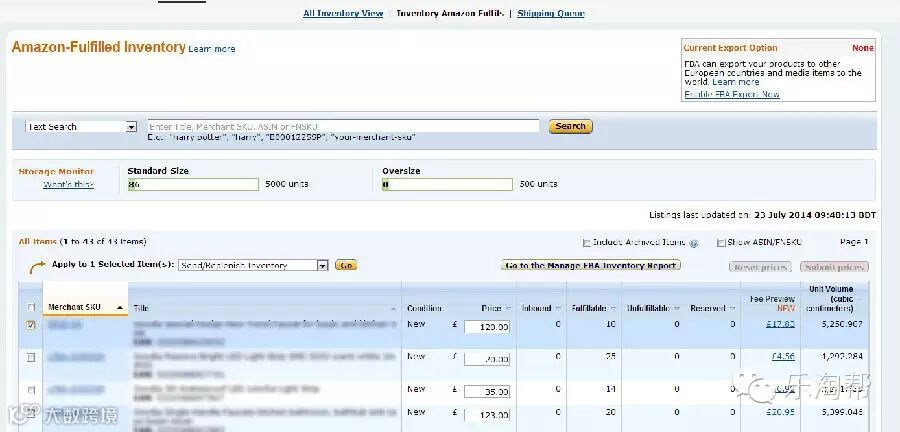Sort table by Reserved arrow
This screenshot has height=432, width=900.
pos(731,309)
